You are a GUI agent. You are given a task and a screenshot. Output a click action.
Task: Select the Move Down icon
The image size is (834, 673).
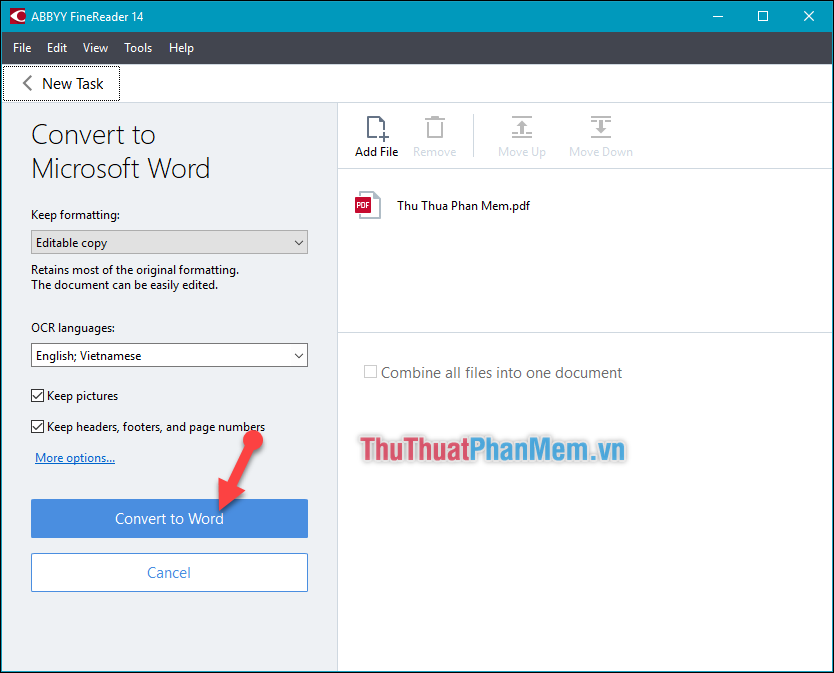pos(600,128)
